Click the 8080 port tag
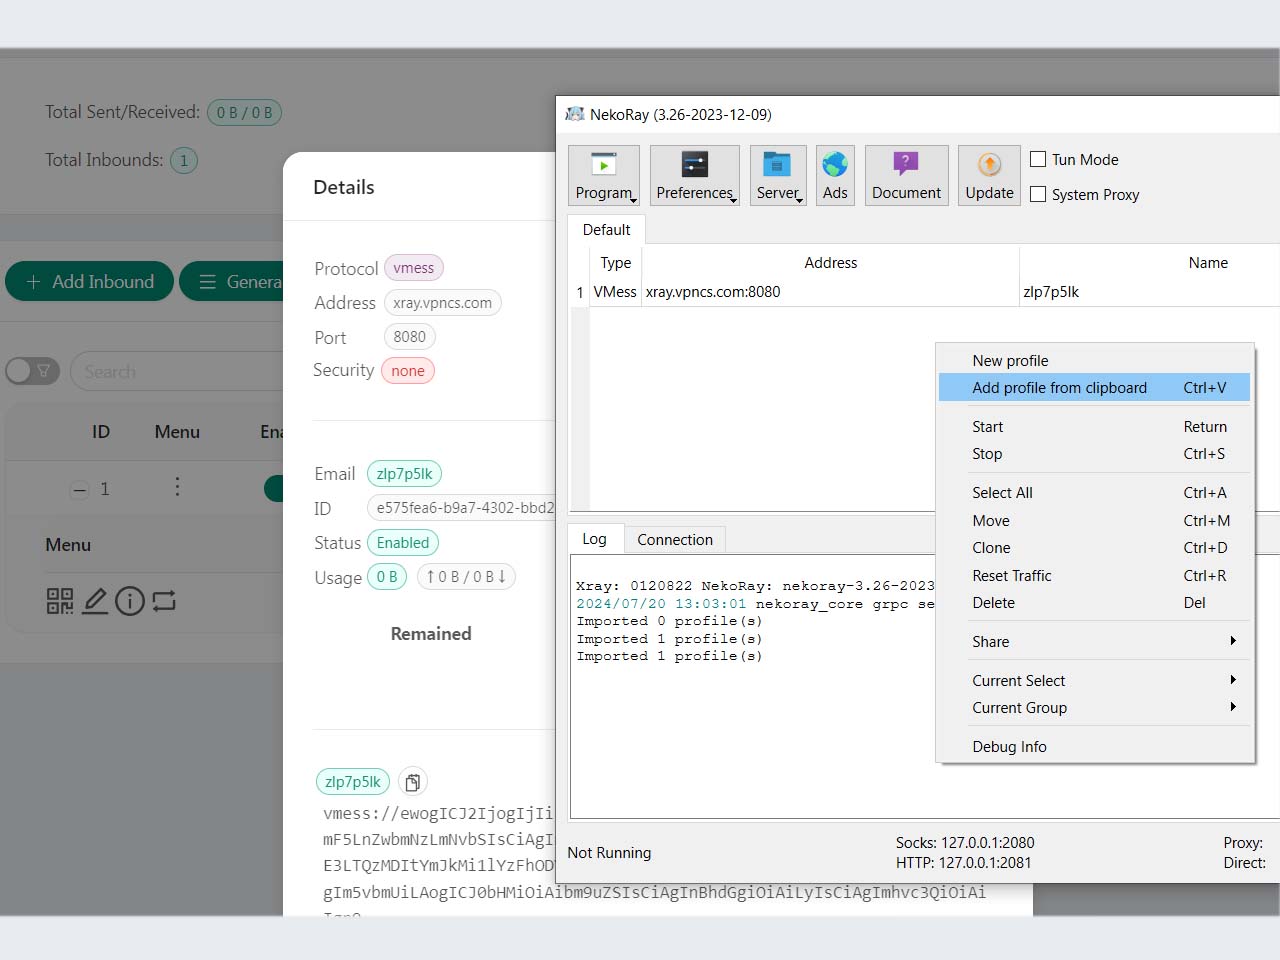1280x960 pixels. tap(410, 337)
